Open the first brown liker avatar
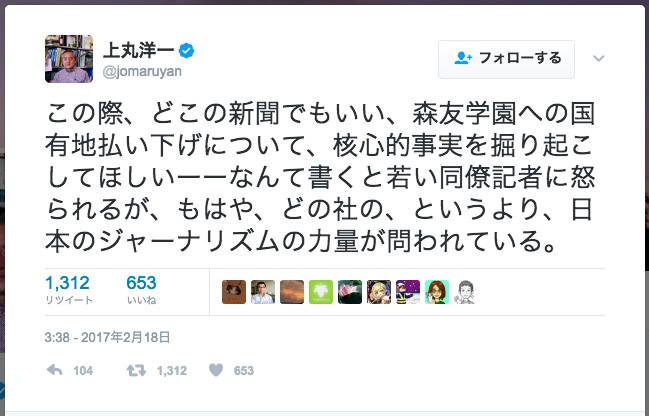Screen dimensions: 649x416 tap(233, 292)
